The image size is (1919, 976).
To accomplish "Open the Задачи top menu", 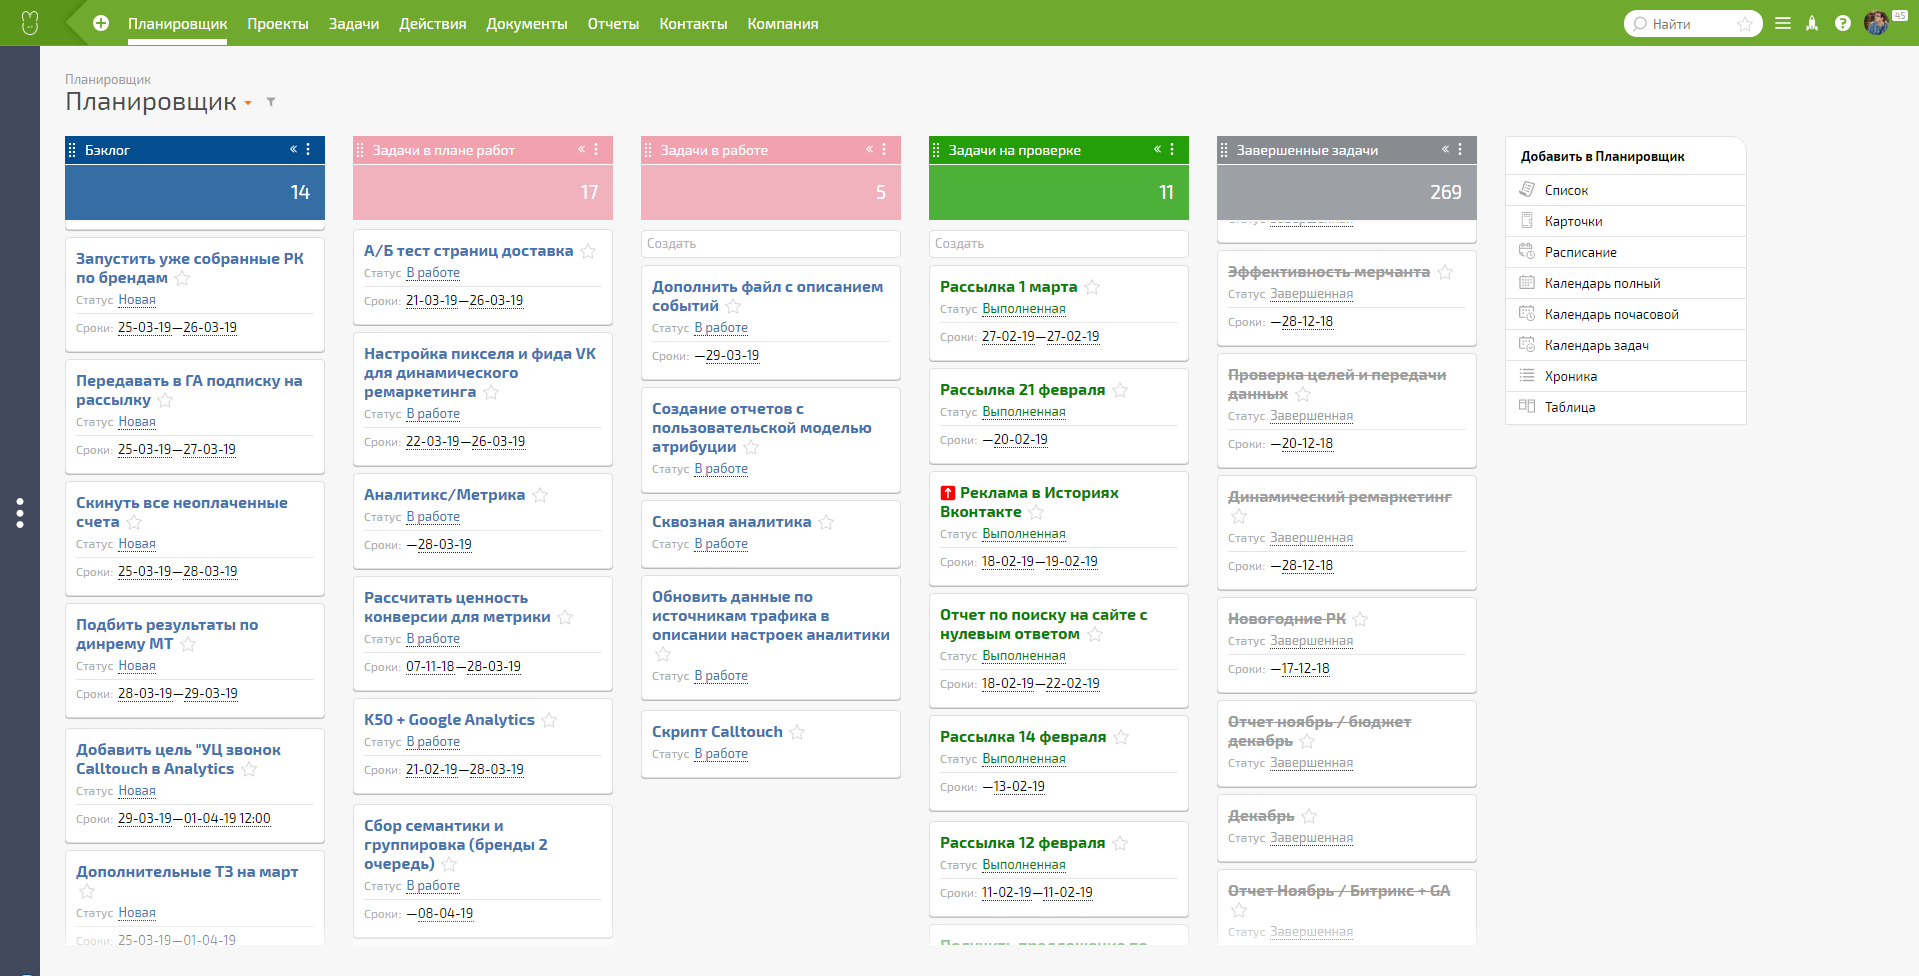I will tap(354, 24).
